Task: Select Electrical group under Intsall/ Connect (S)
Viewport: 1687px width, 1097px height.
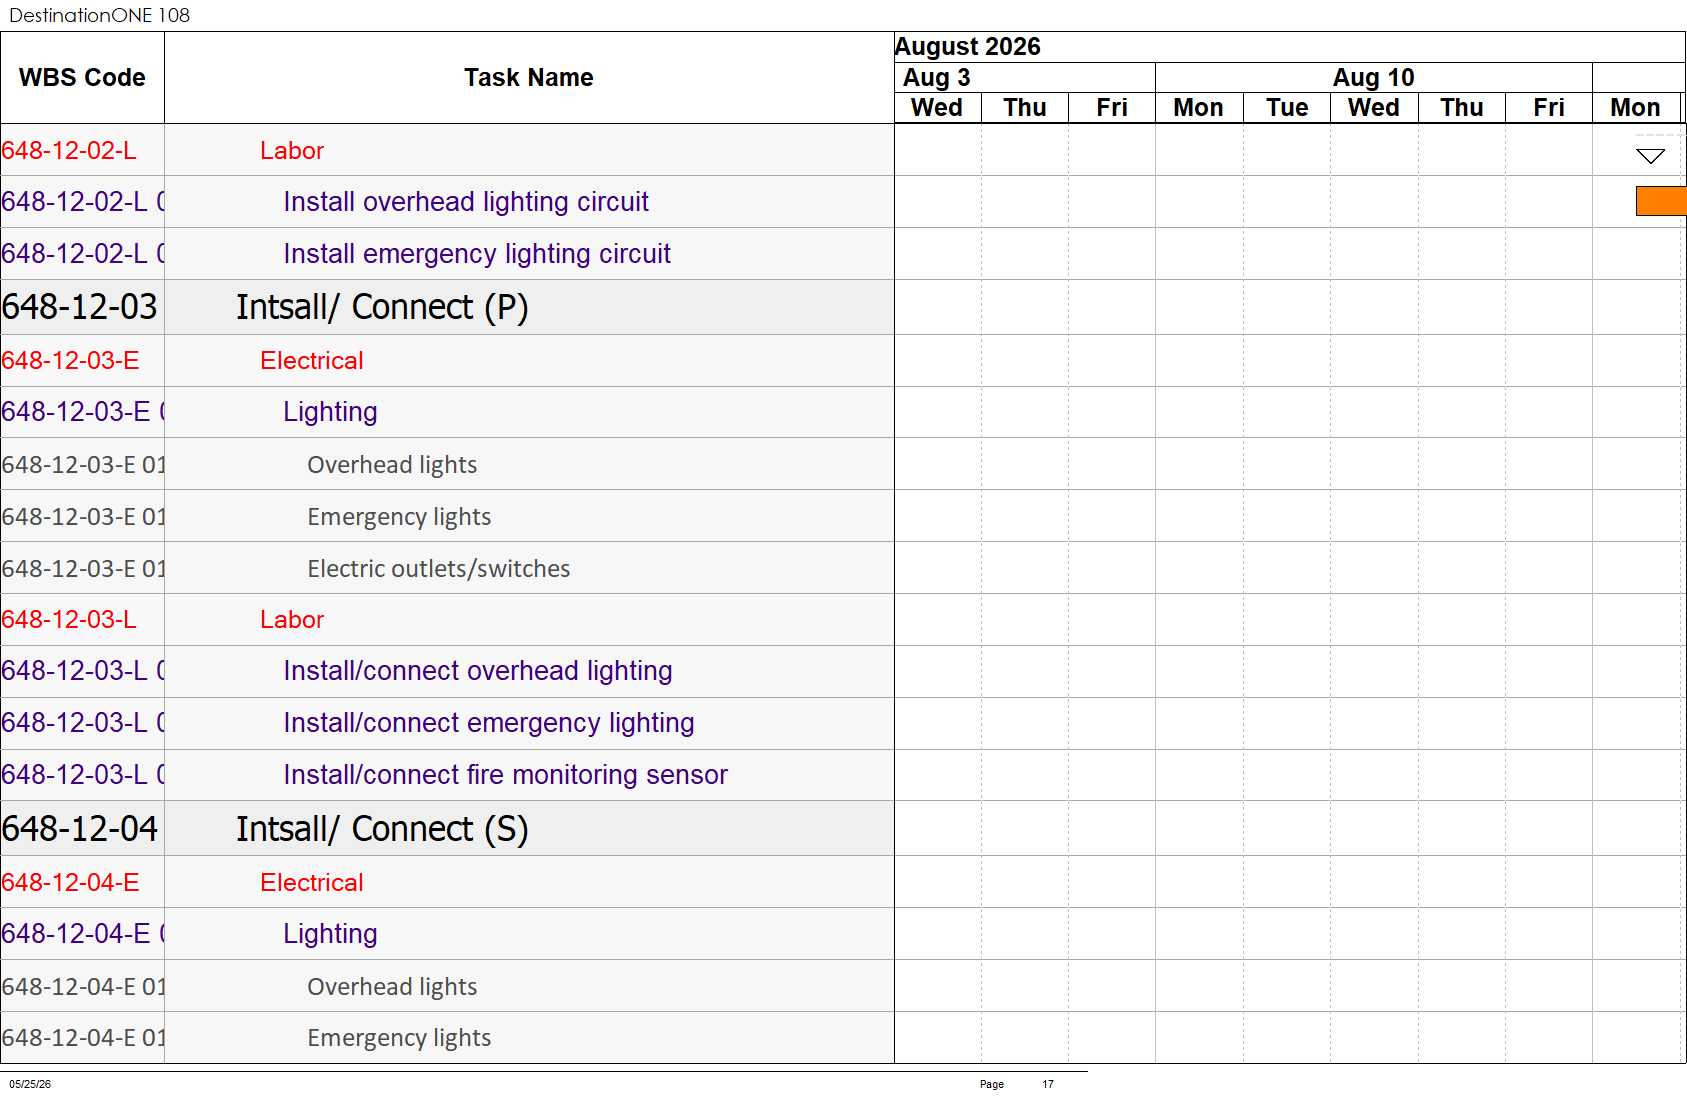Action: (312, 882)
